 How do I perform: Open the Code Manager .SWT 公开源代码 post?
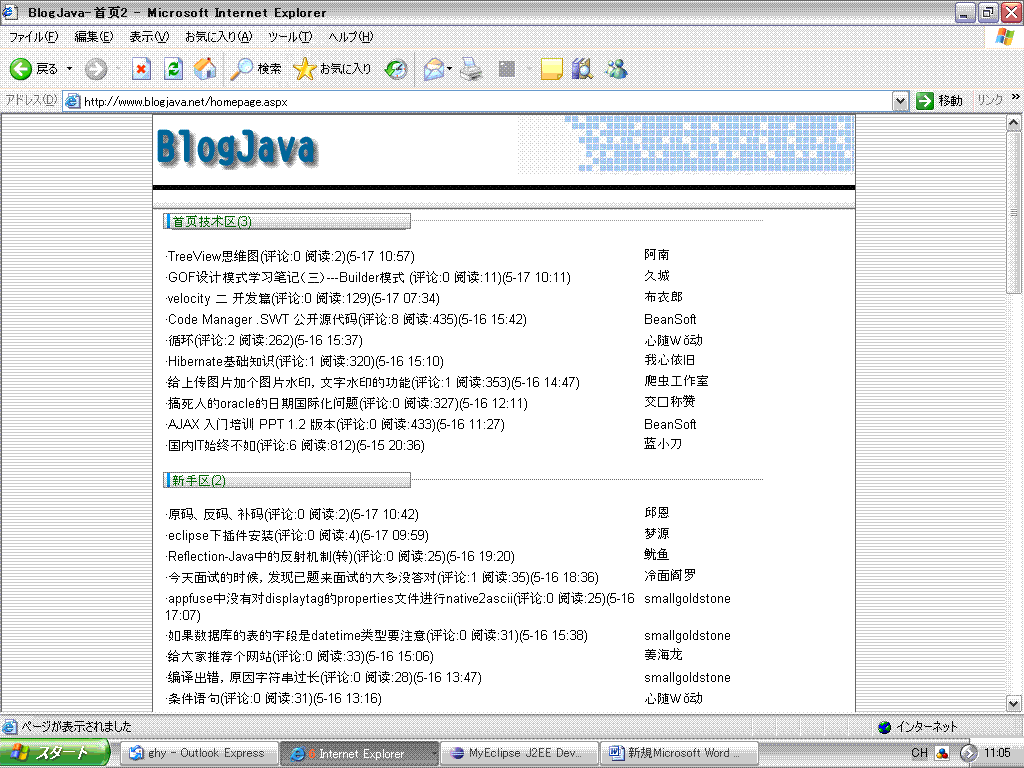tap(346, 319)
